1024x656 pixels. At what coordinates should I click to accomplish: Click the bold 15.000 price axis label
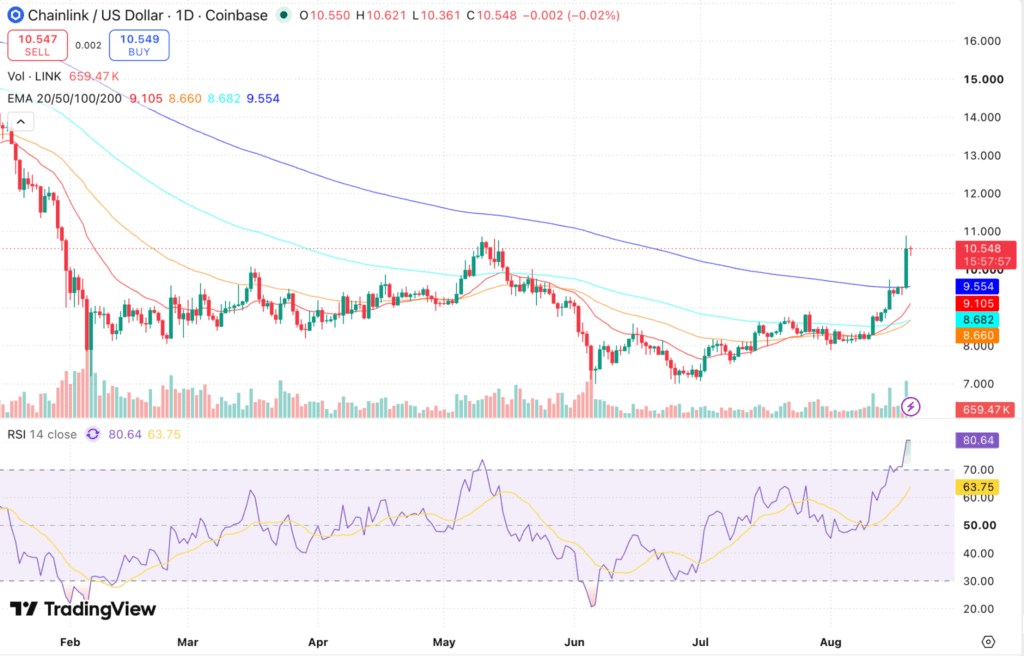coord(984,80)
